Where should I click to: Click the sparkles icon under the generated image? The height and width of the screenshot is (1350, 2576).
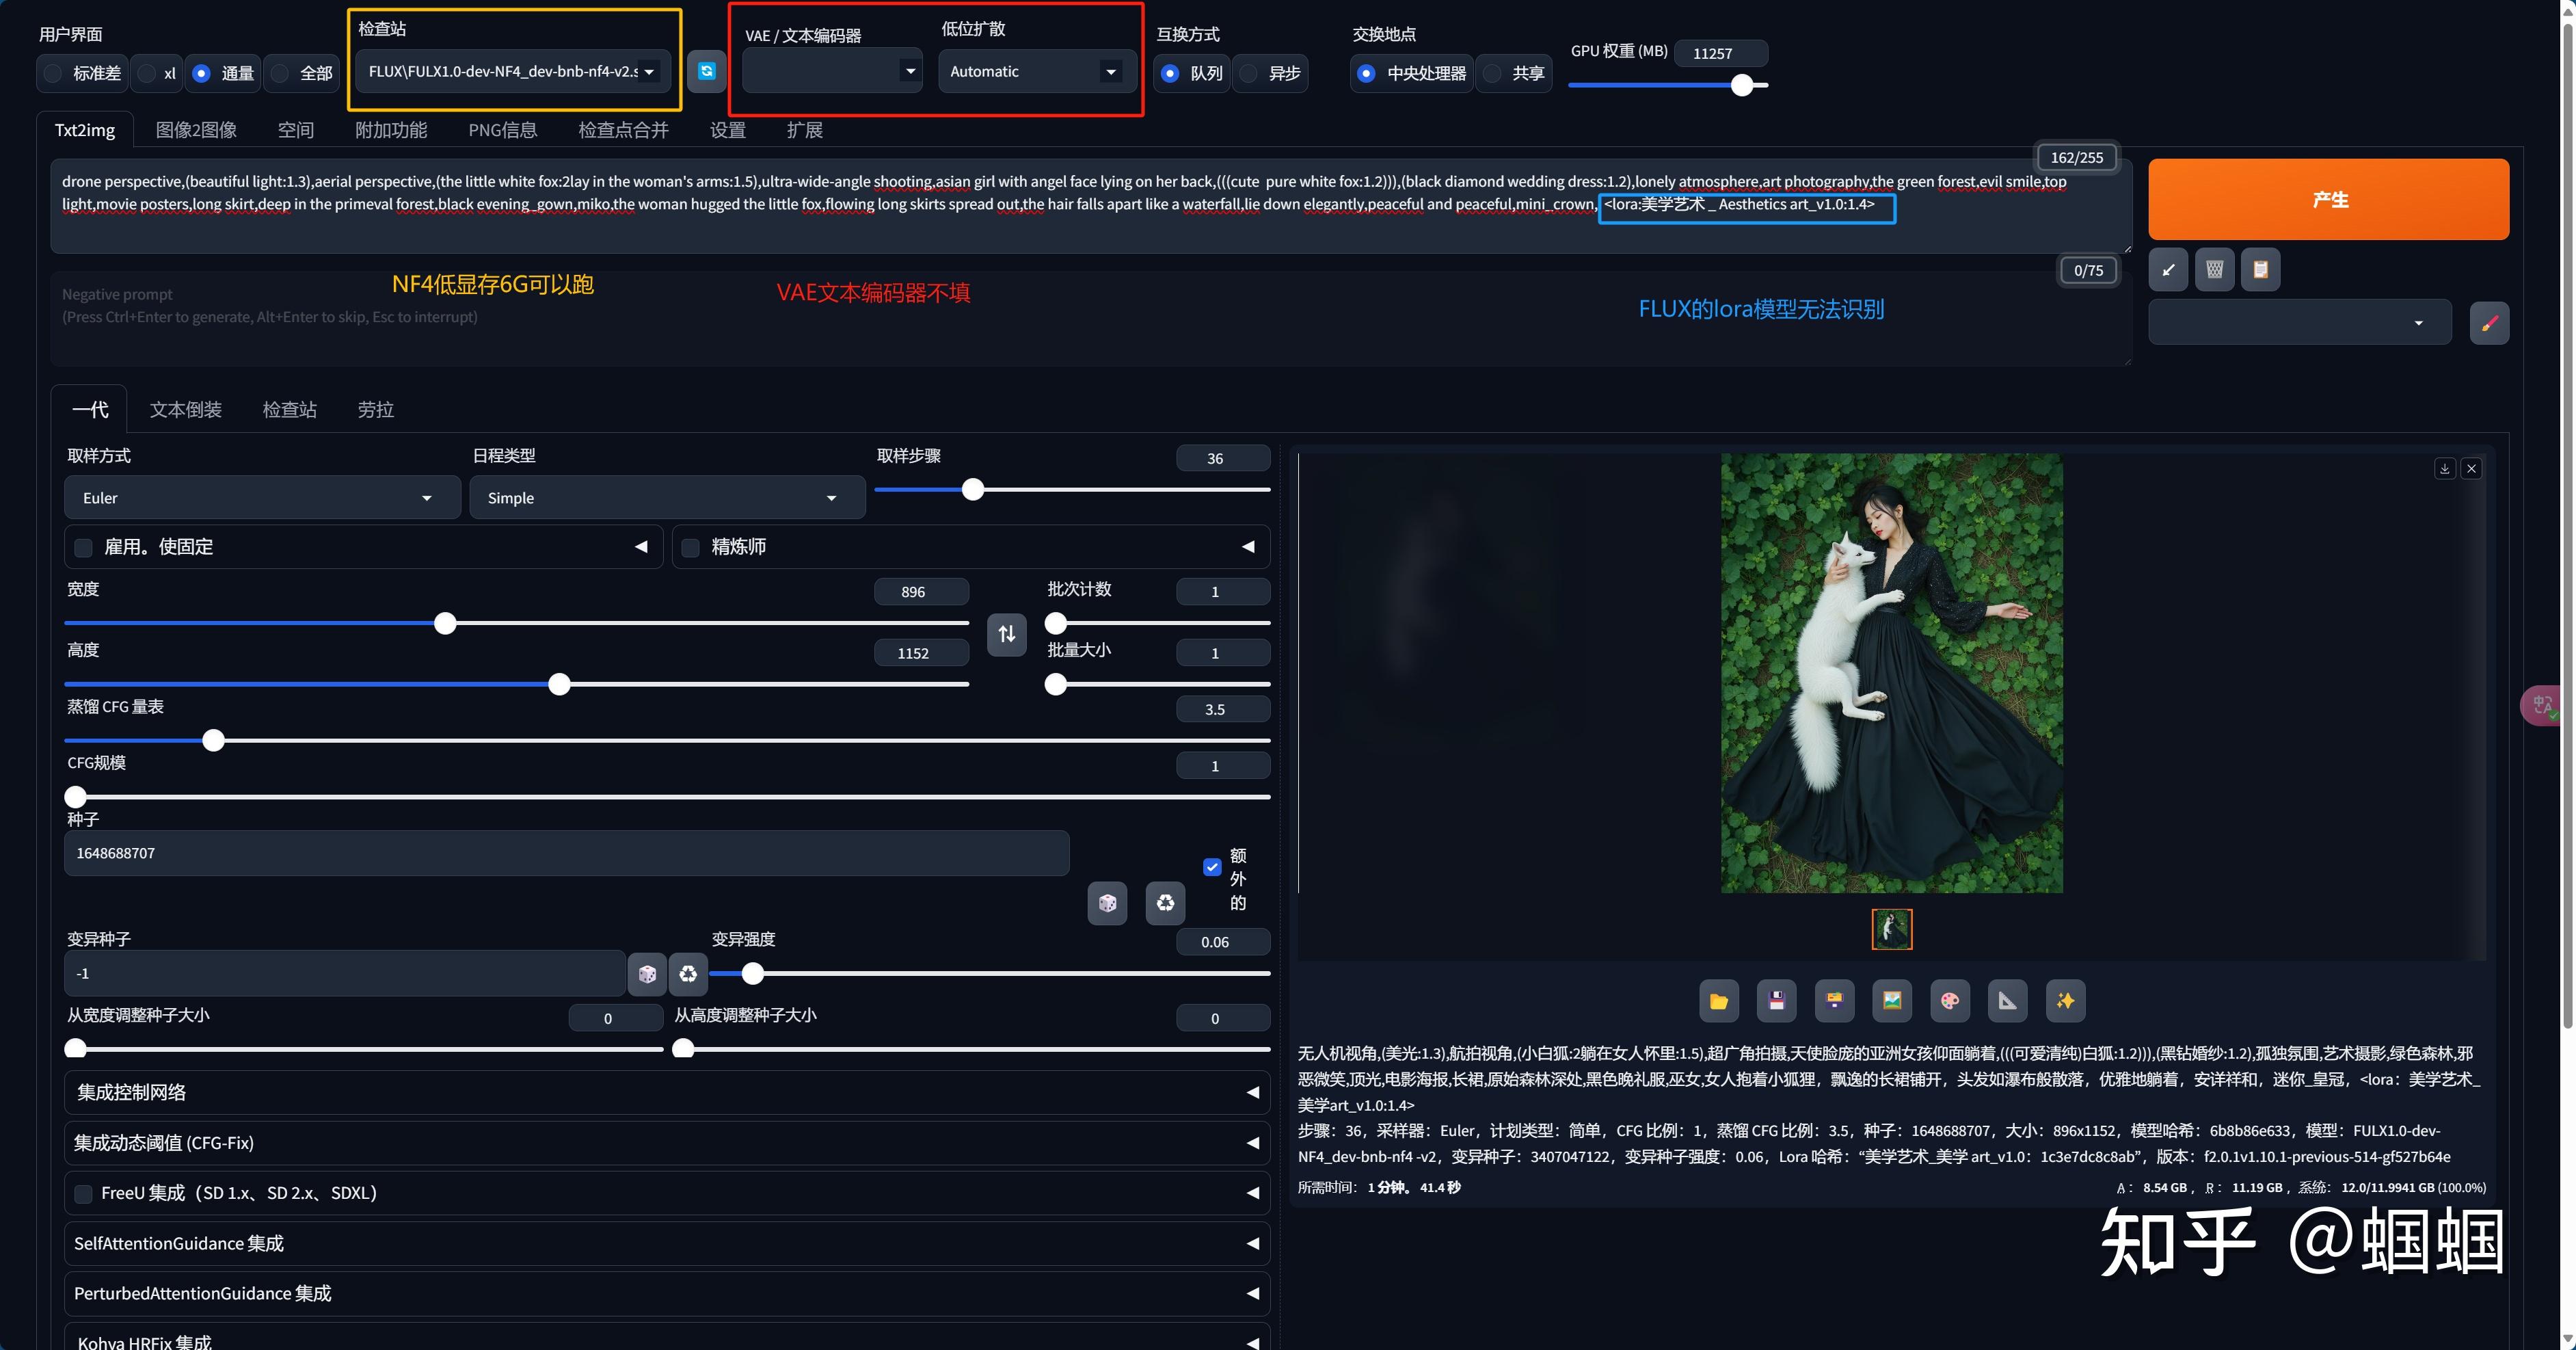coord(2065,1000)
